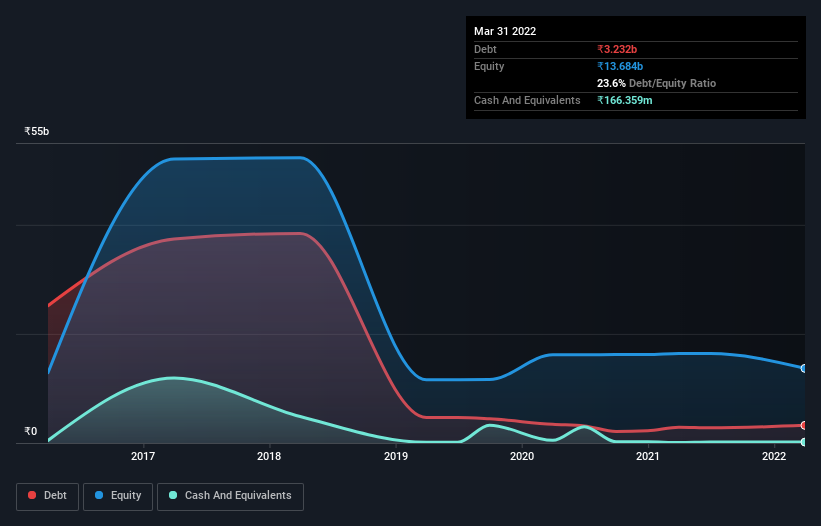The height and width of the screenshot is (526, 821).
Task: Click the ₹166.359m cash value
Action: 625,100
